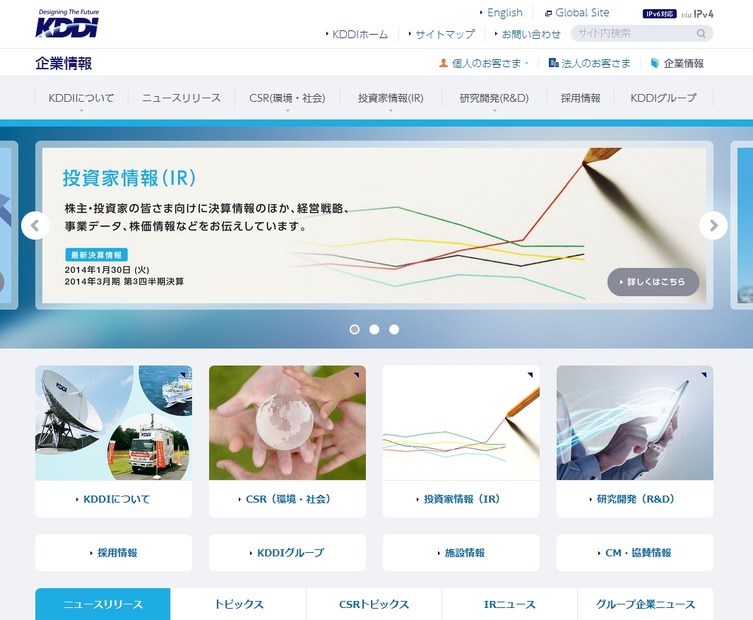
Task: Click the 企業情報 page heading
Action: 63,63
